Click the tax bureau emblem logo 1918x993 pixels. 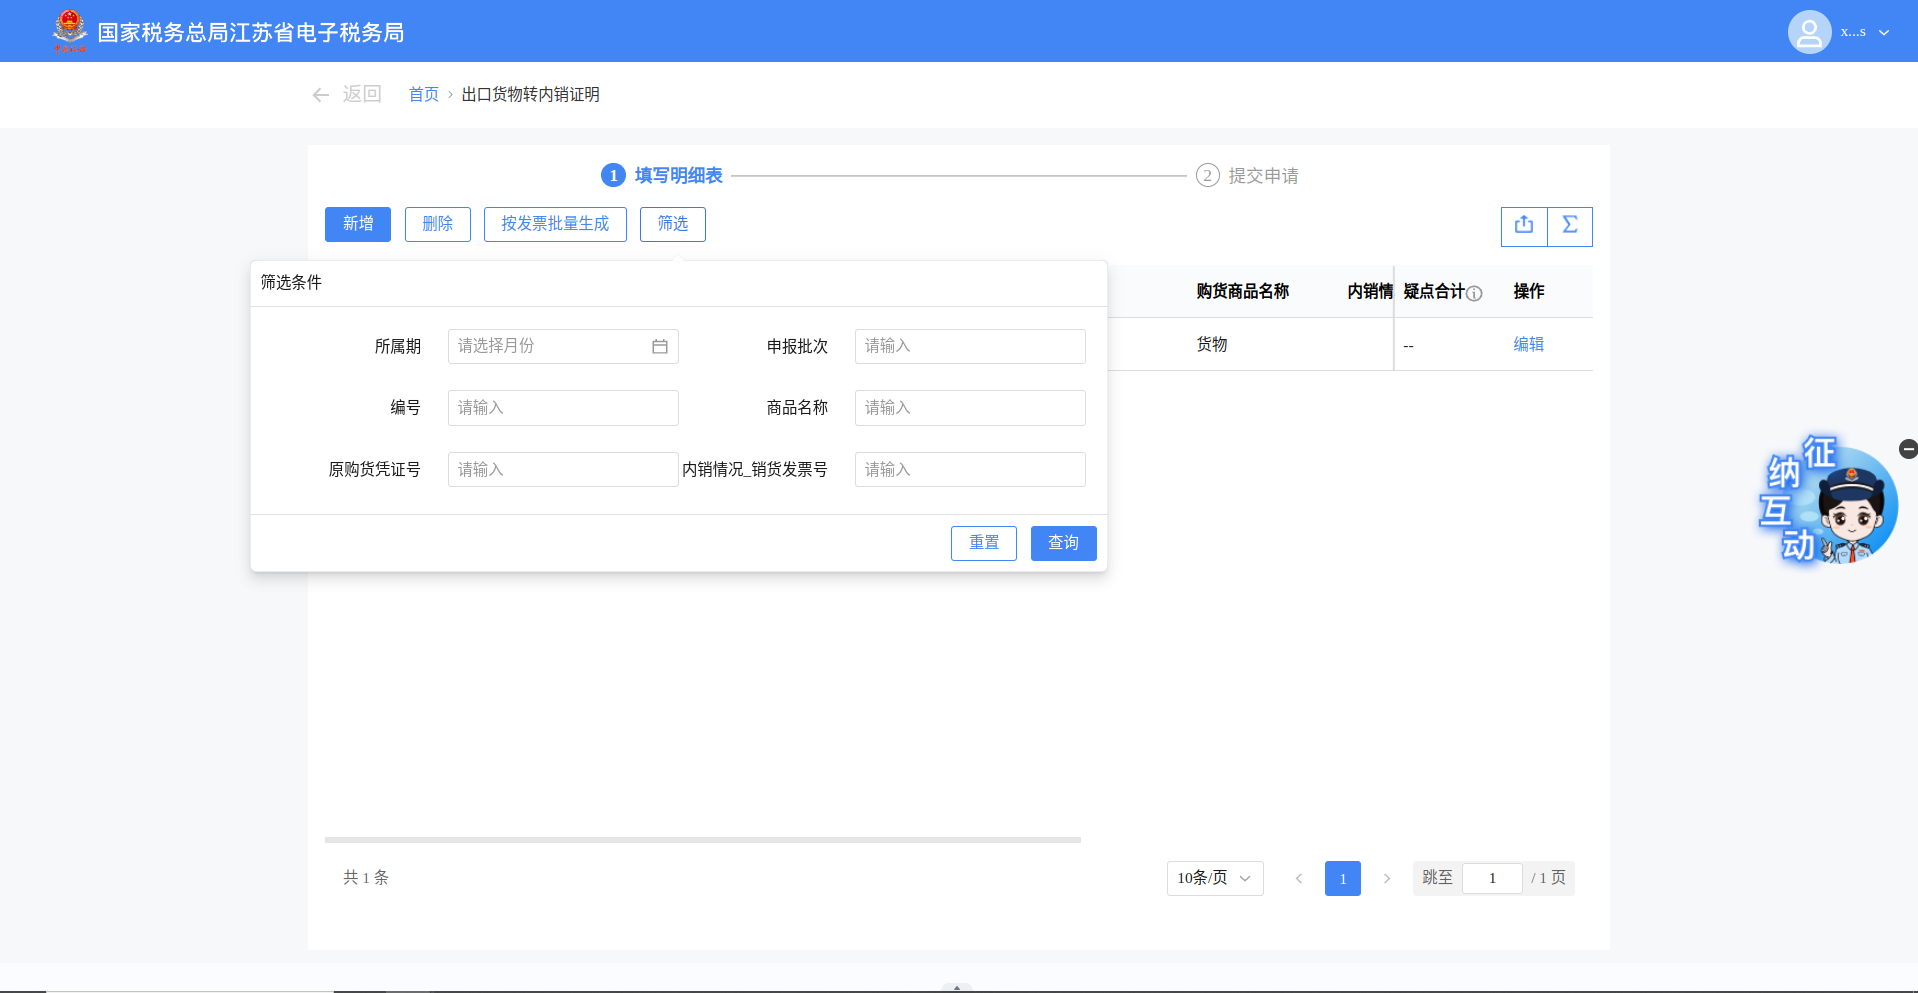pos(70,31)
